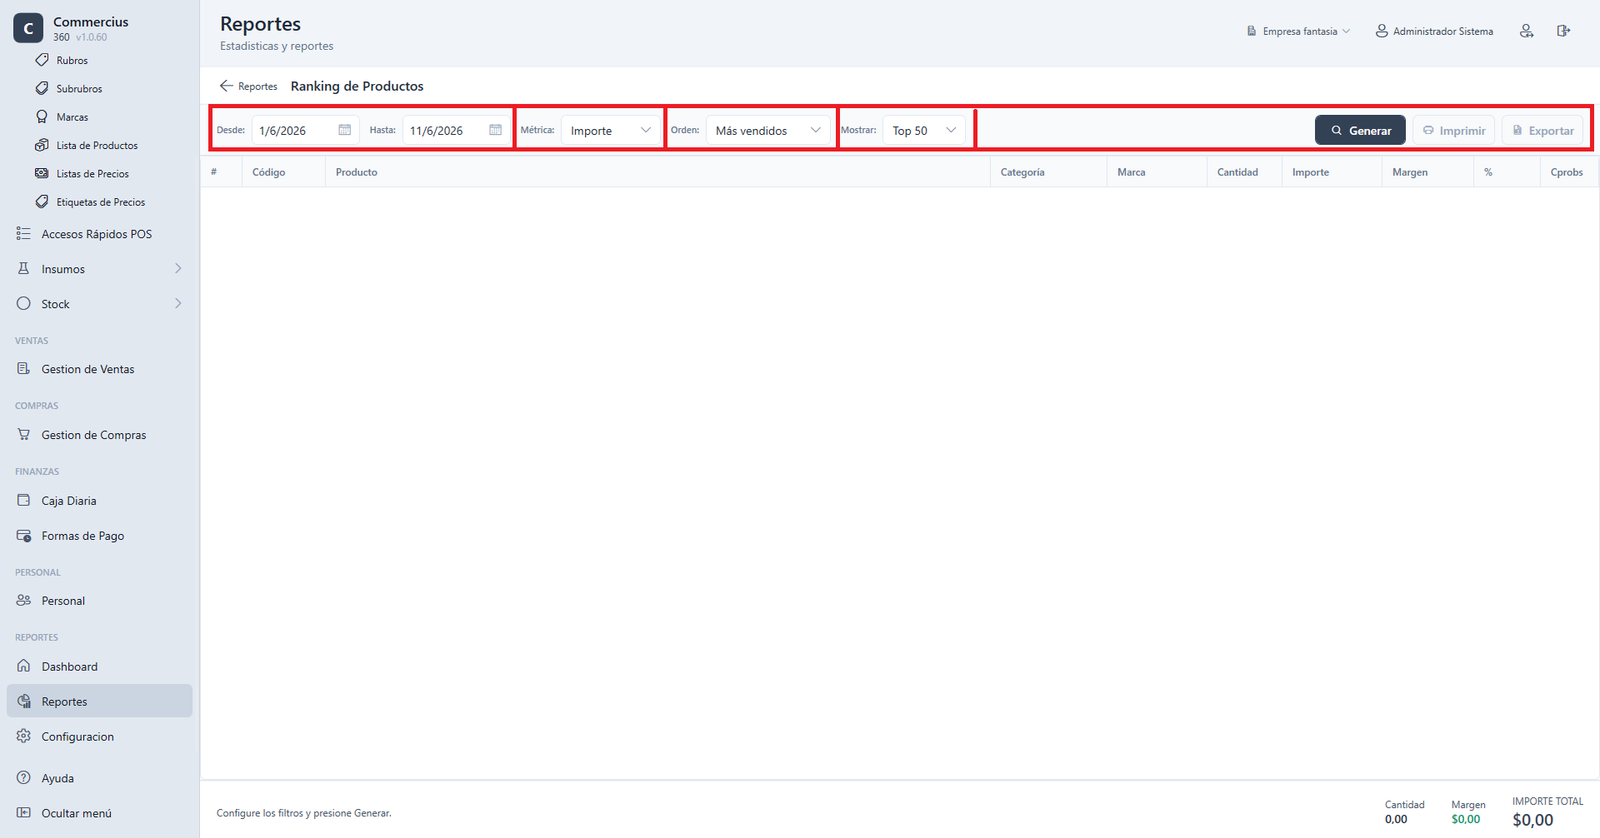The width and height of the screenshot is (1600, 838).
Task: Open the Orden Más vendidos dropdown
Action: 768,130
